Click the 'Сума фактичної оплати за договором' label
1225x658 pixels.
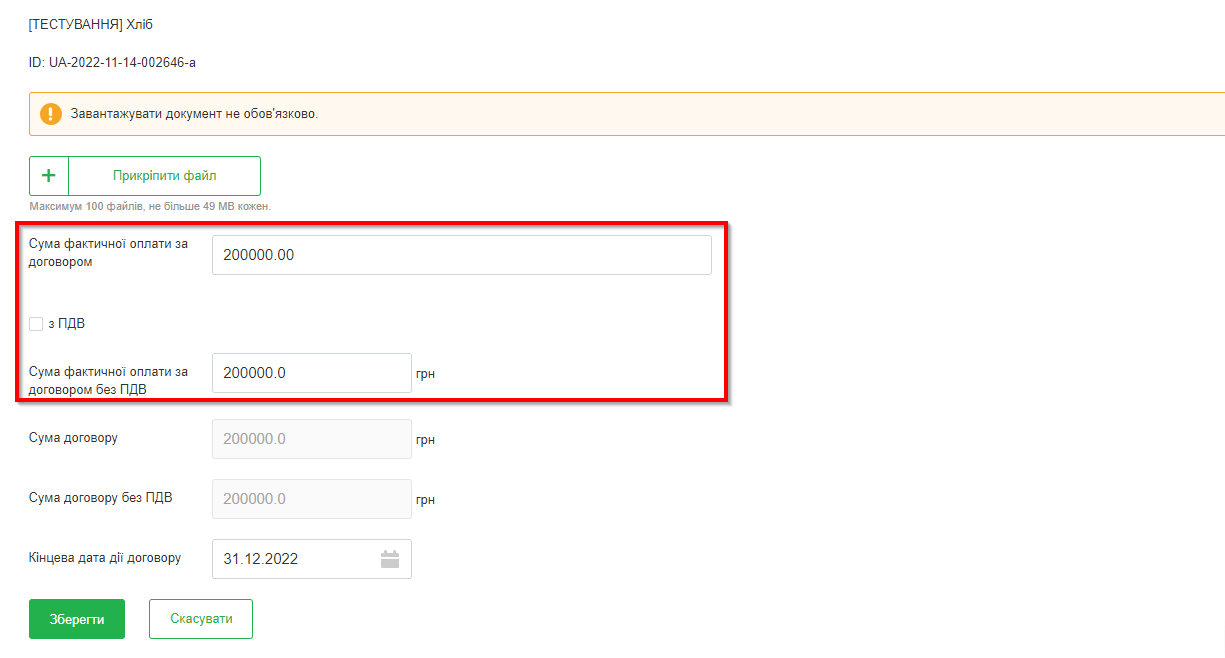108,253
